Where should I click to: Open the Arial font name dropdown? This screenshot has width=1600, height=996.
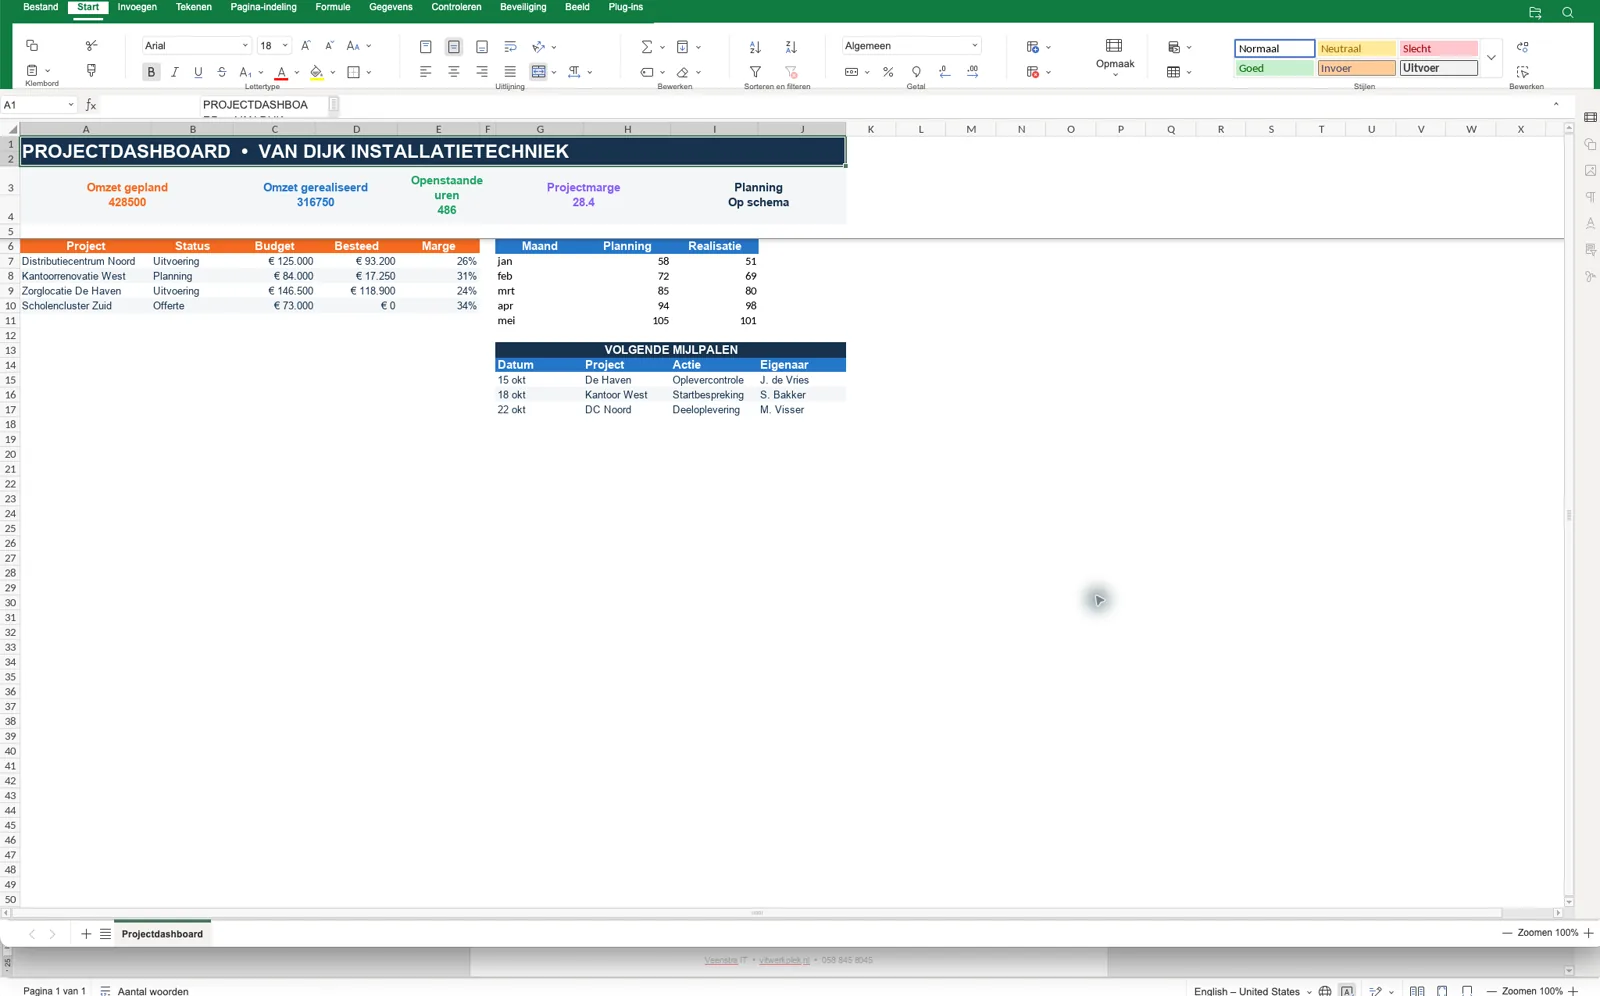point(245,46)
